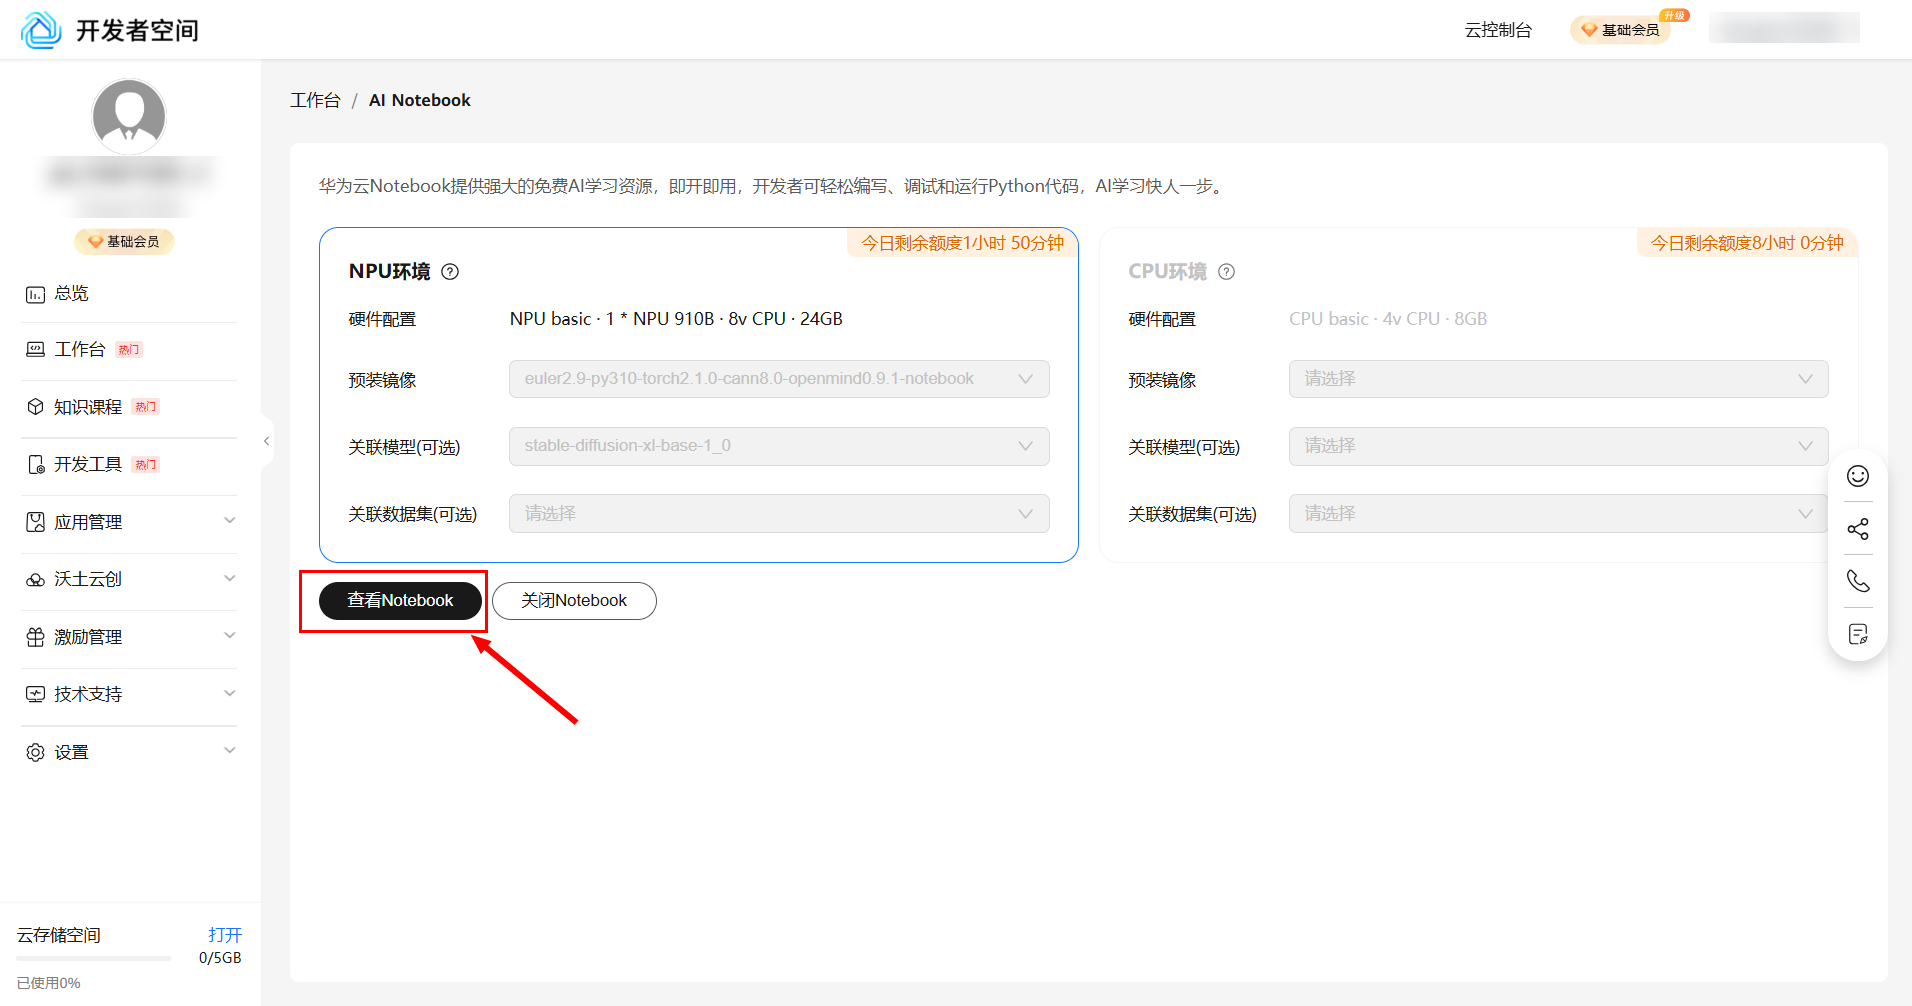
Task: Click the 查看Notebook button
Action: tap(400, 601)
